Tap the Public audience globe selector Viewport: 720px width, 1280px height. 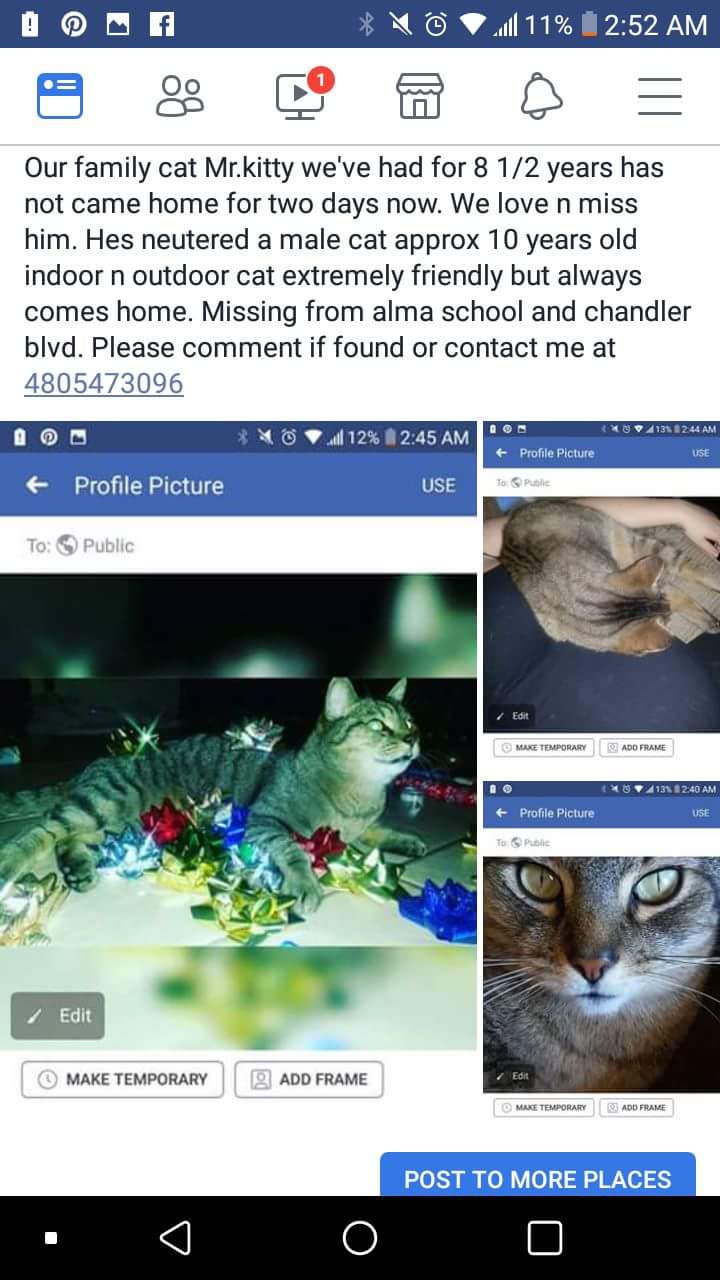[96, 545]
